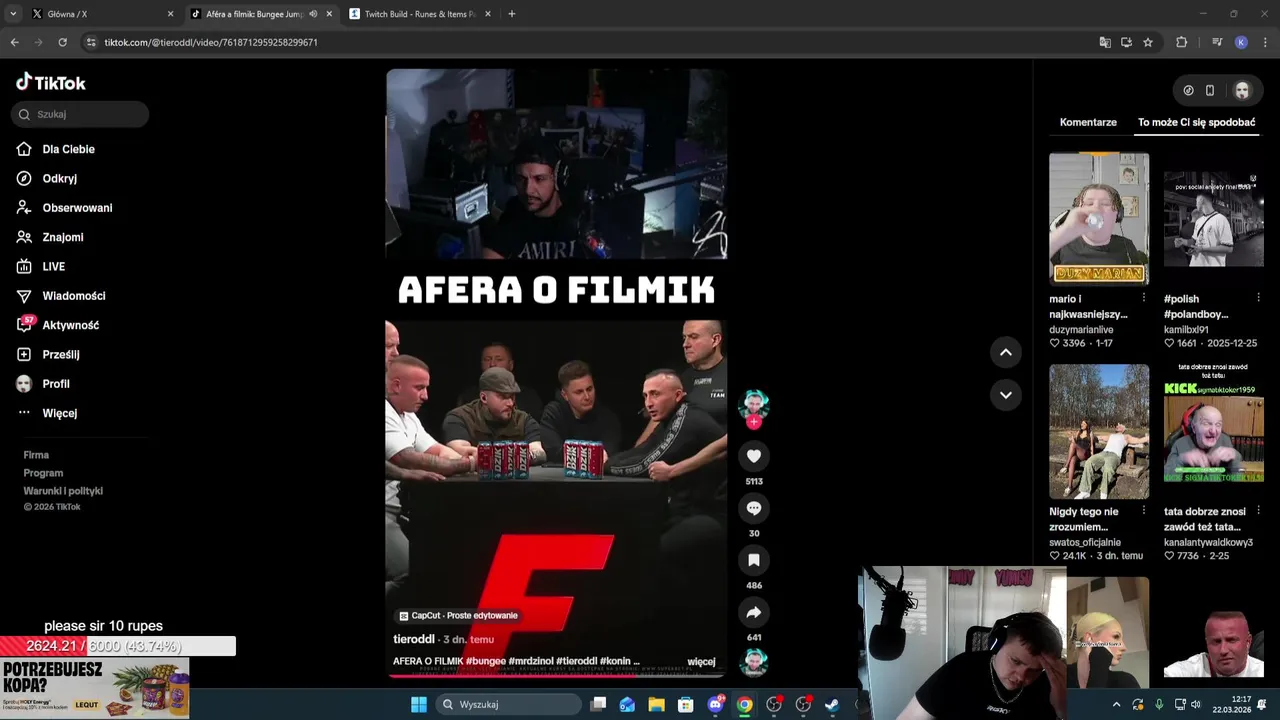This screenshot has width=1280, height=720.
Task: Open Chrome media controls icon
Action: point(1217,42)
